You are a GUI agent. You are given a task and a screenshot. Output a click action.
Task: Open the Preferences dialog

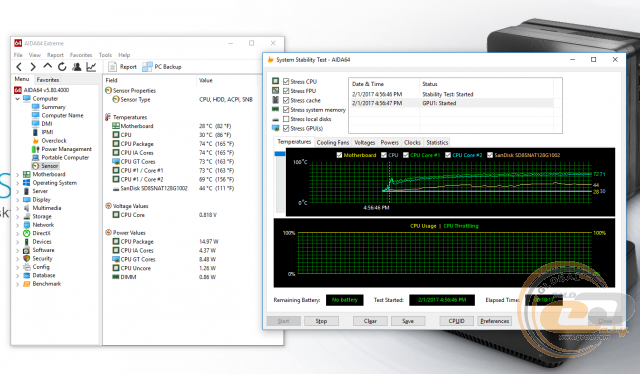coord(495,321)
